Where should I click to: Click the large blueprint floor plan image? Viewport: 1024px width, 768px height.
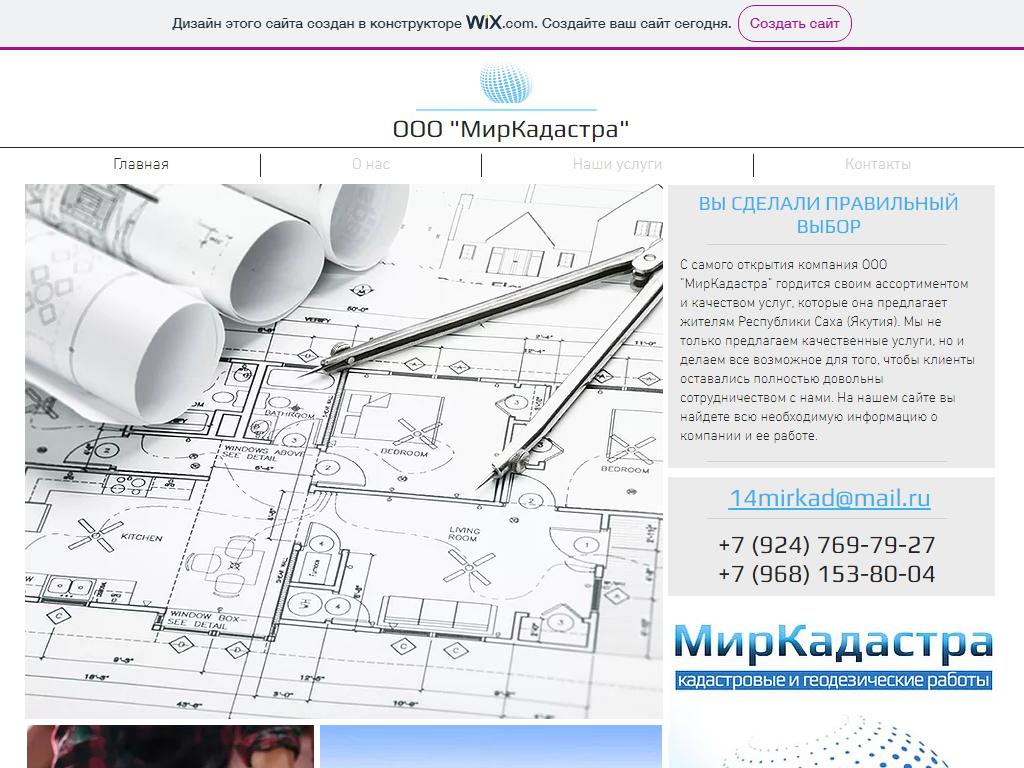coord(343,450)
